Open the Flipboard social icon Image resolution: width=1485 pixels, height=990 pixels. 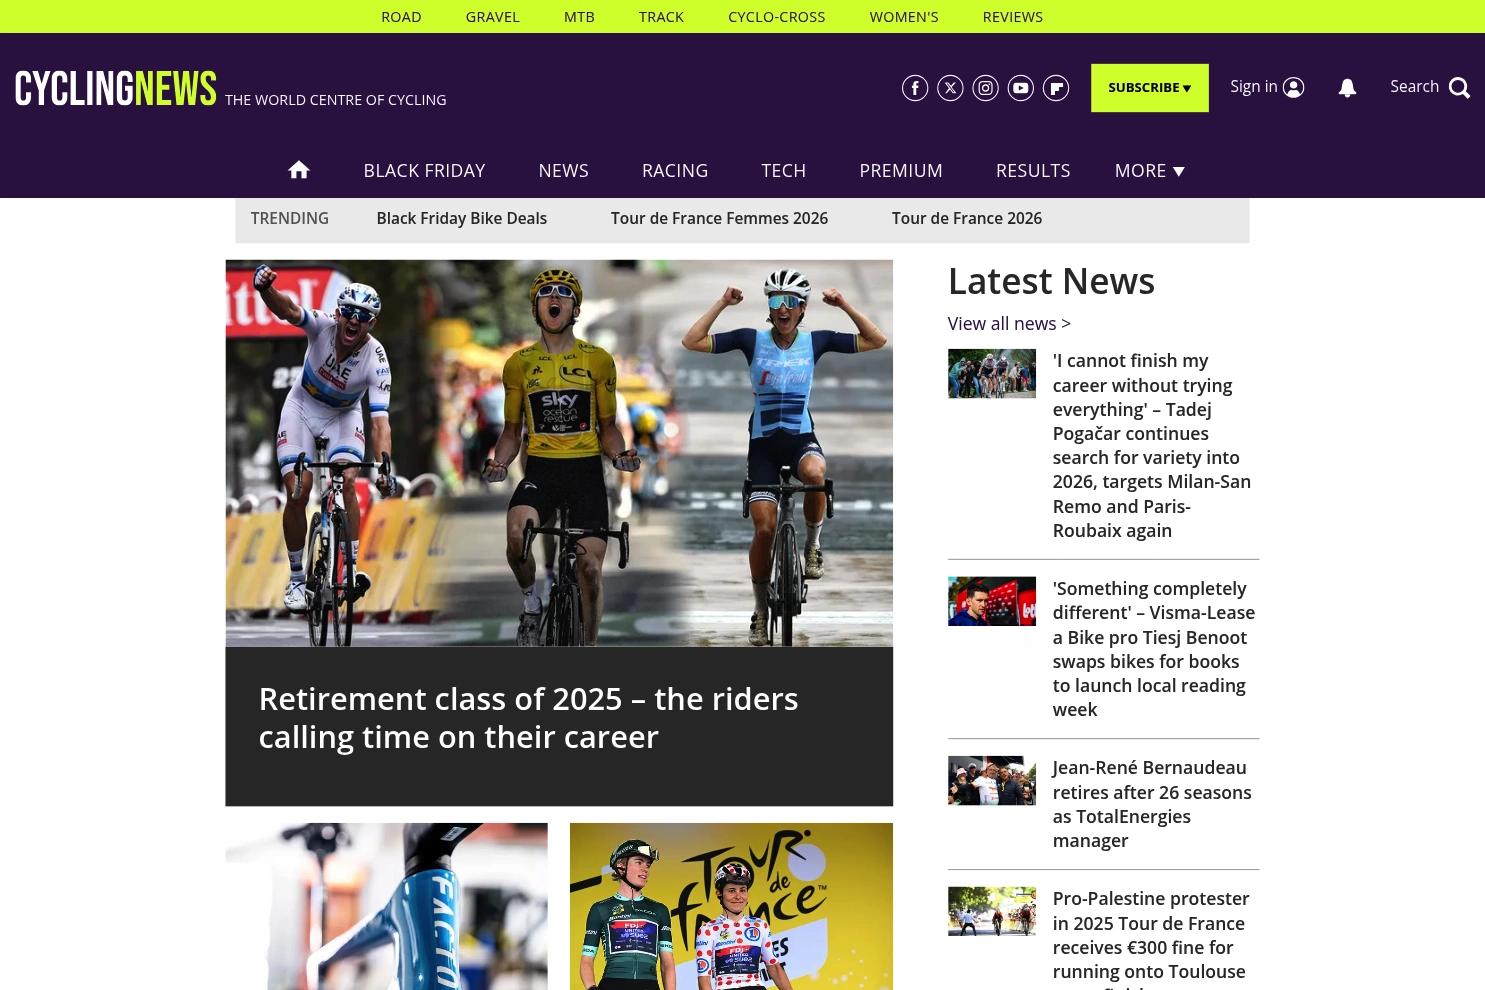click(1056, 88)
